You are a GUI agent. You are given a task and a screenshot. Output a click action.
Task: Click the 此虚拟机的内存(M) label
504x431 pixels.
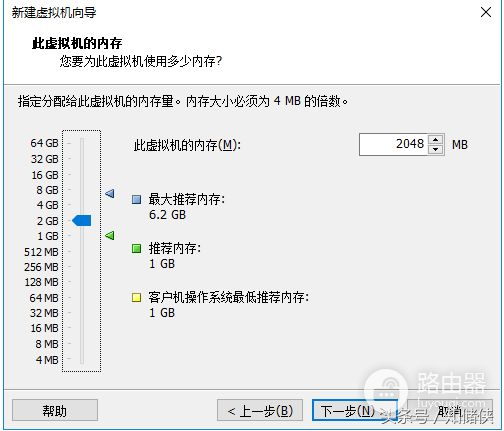coord(187,145)
